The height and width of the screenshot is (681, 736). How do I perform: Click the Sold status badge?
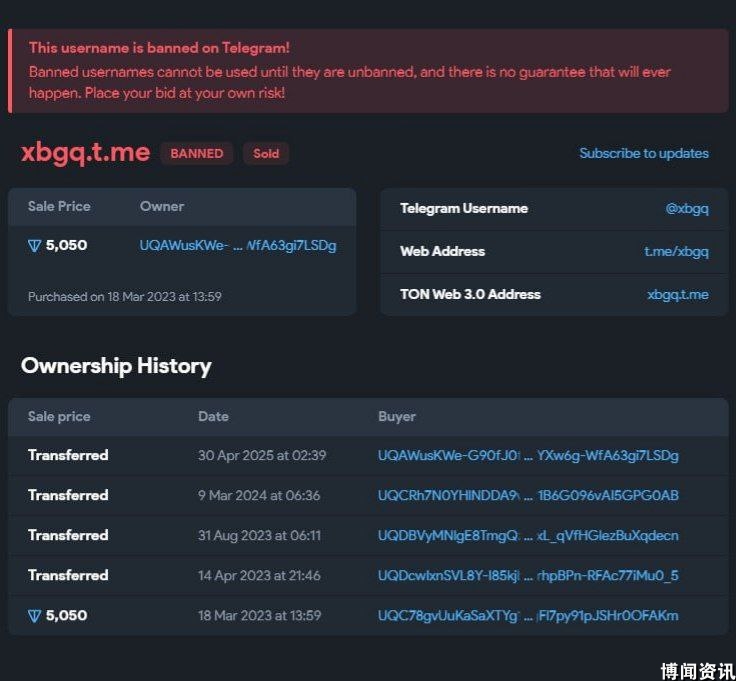266,153
